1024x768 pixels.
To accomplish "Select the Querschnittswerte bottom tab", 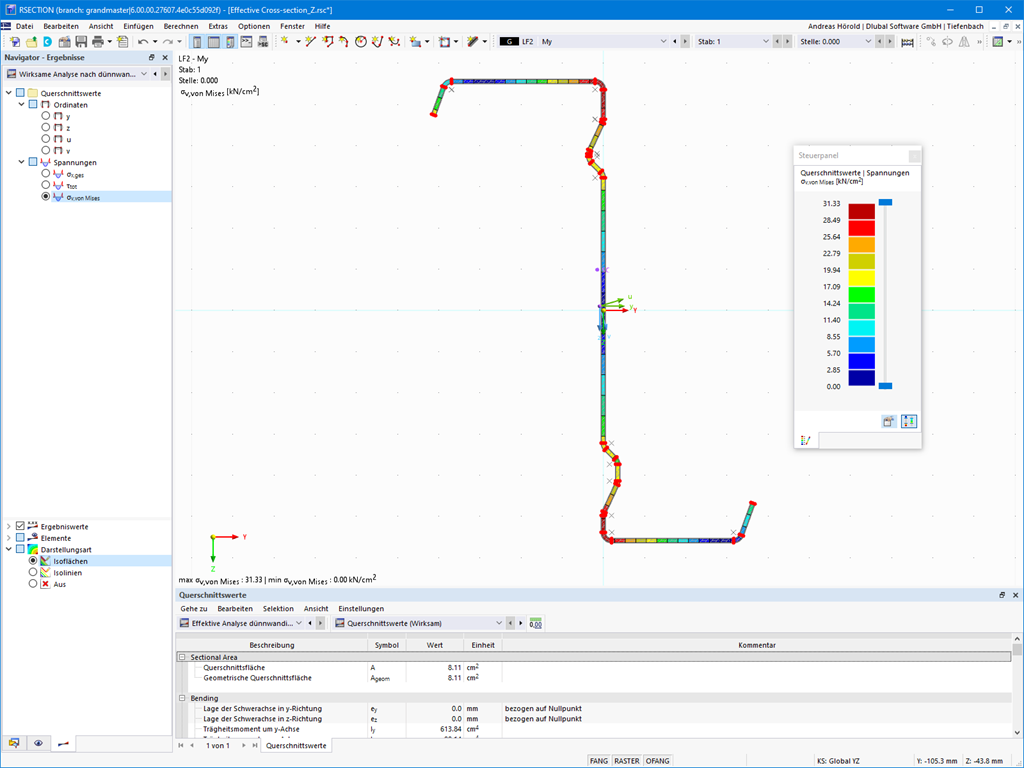I will tap(296, 745).
